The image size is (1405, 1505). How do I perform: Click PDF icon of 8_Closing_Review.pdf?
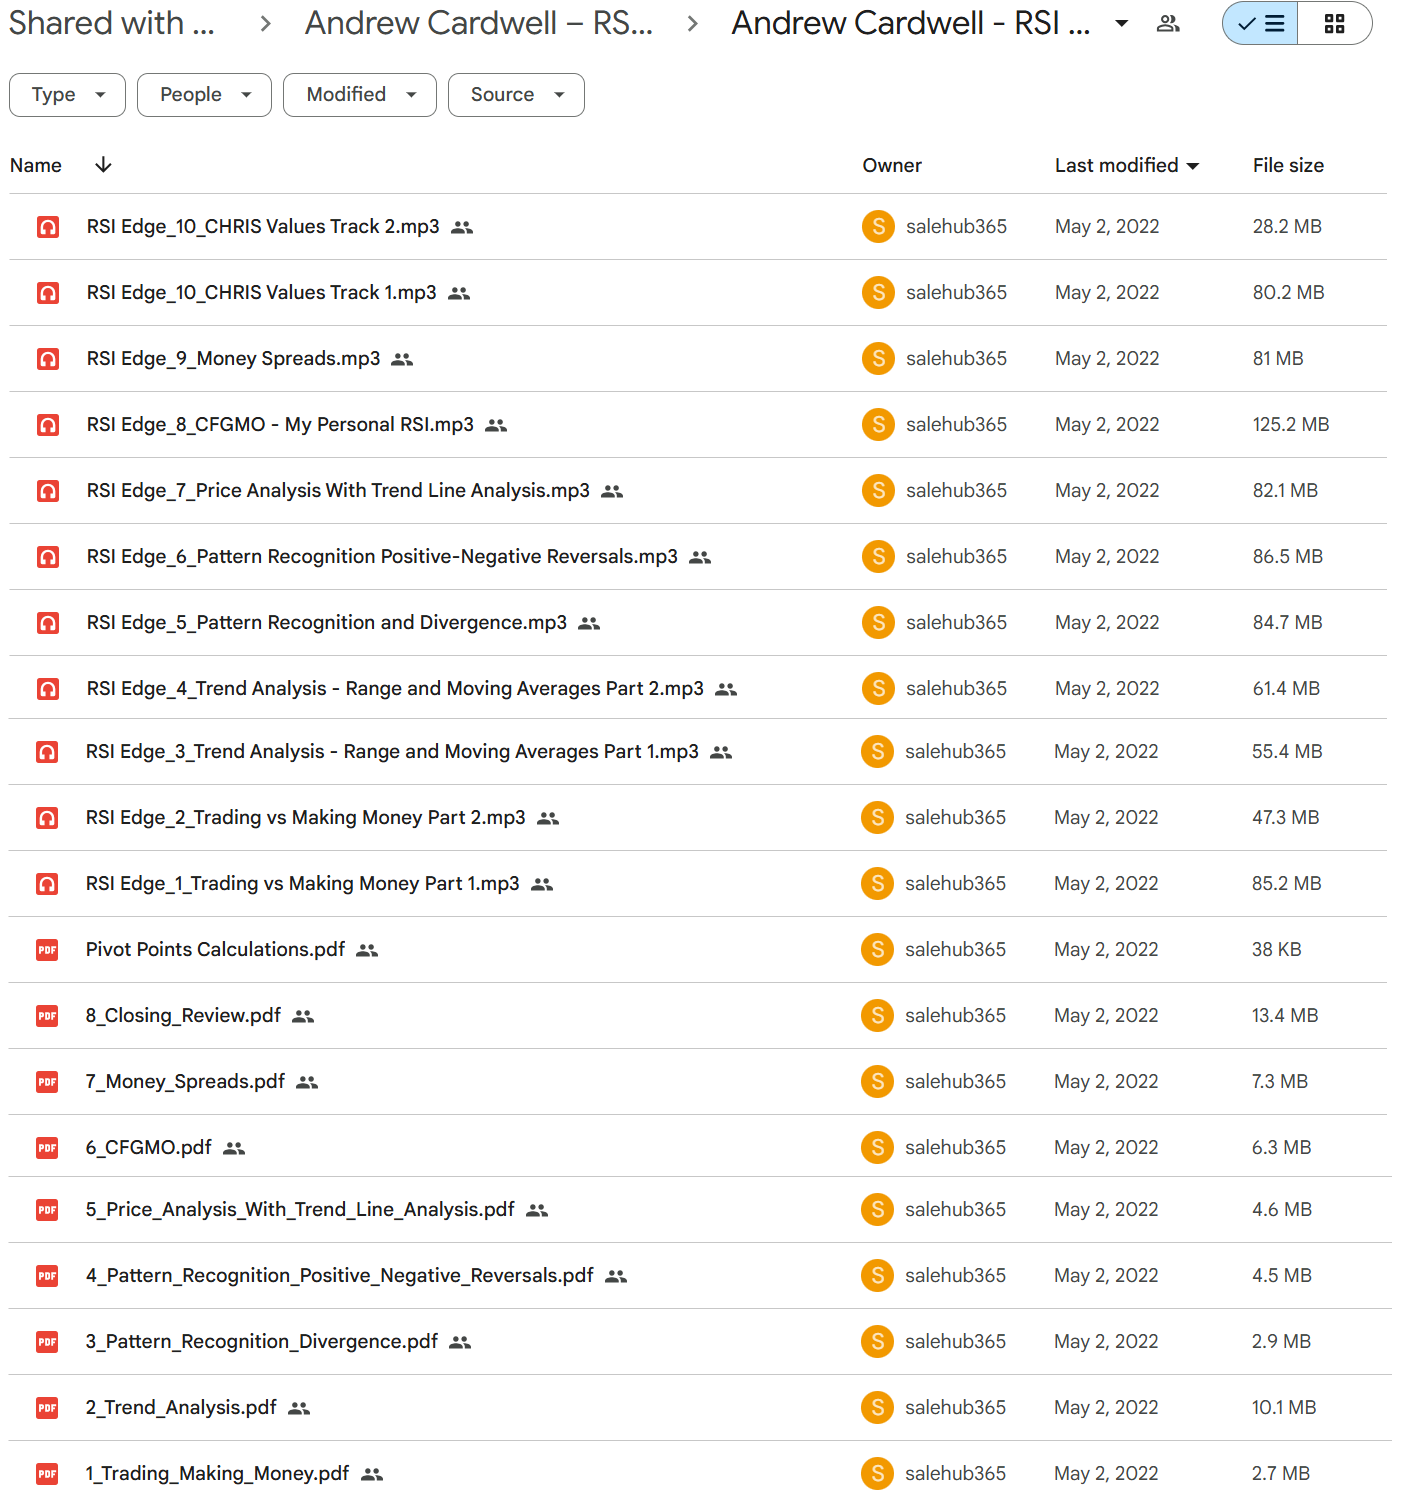pos(47,1016)
